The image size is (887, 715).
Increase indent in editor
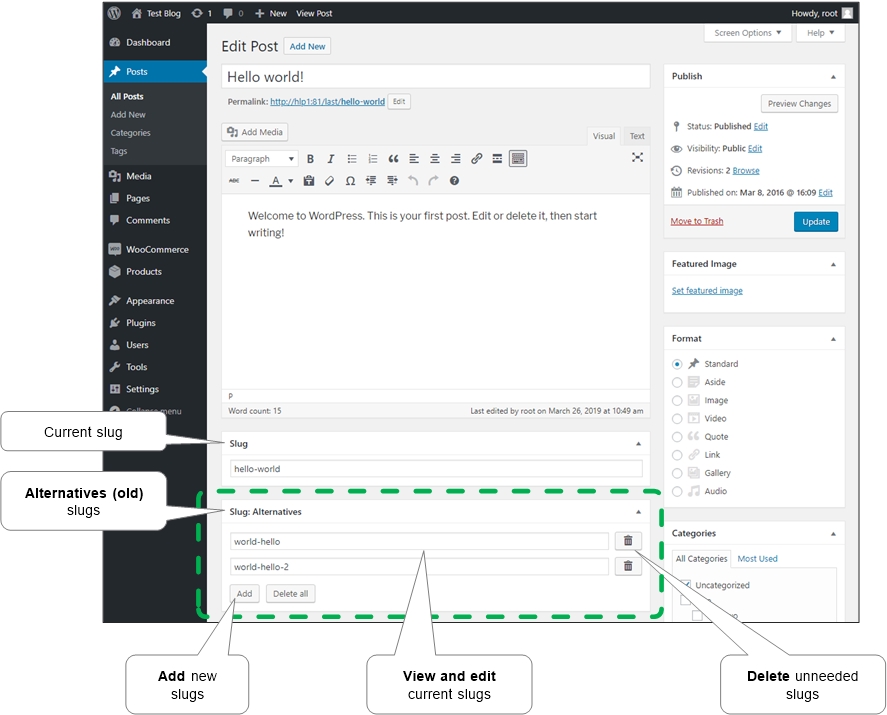pyautogui.click(x=392, y=181)
